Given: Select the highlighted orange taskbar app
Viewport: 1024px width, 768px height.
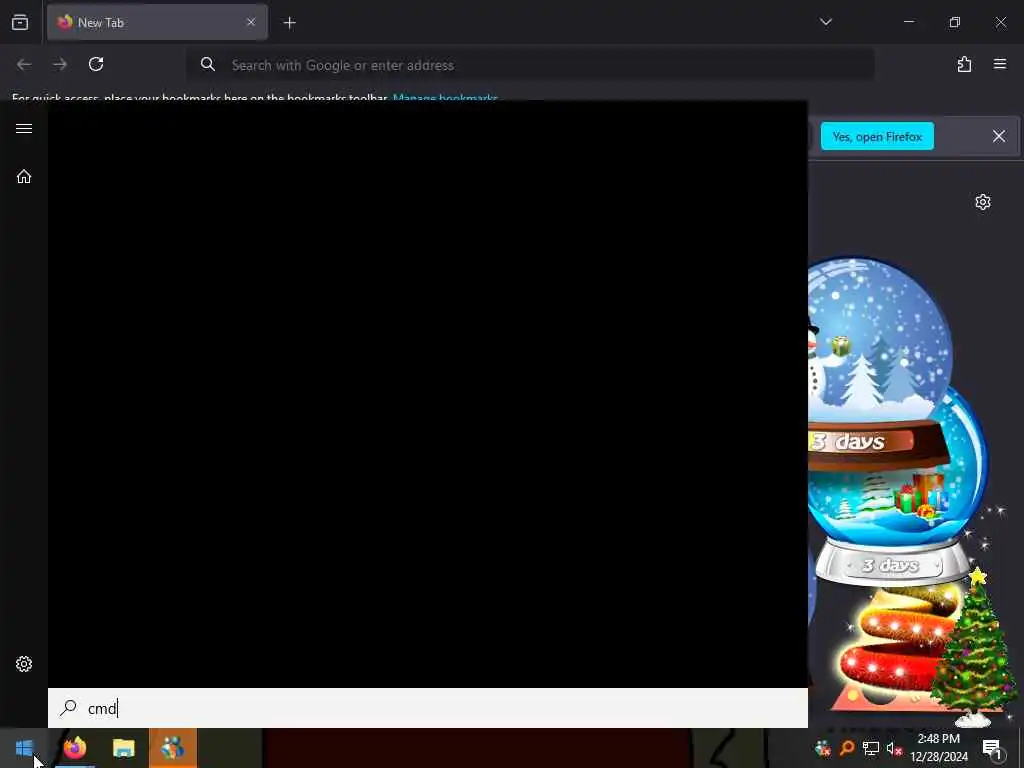Looking at the screenshot, I should 172,748.
